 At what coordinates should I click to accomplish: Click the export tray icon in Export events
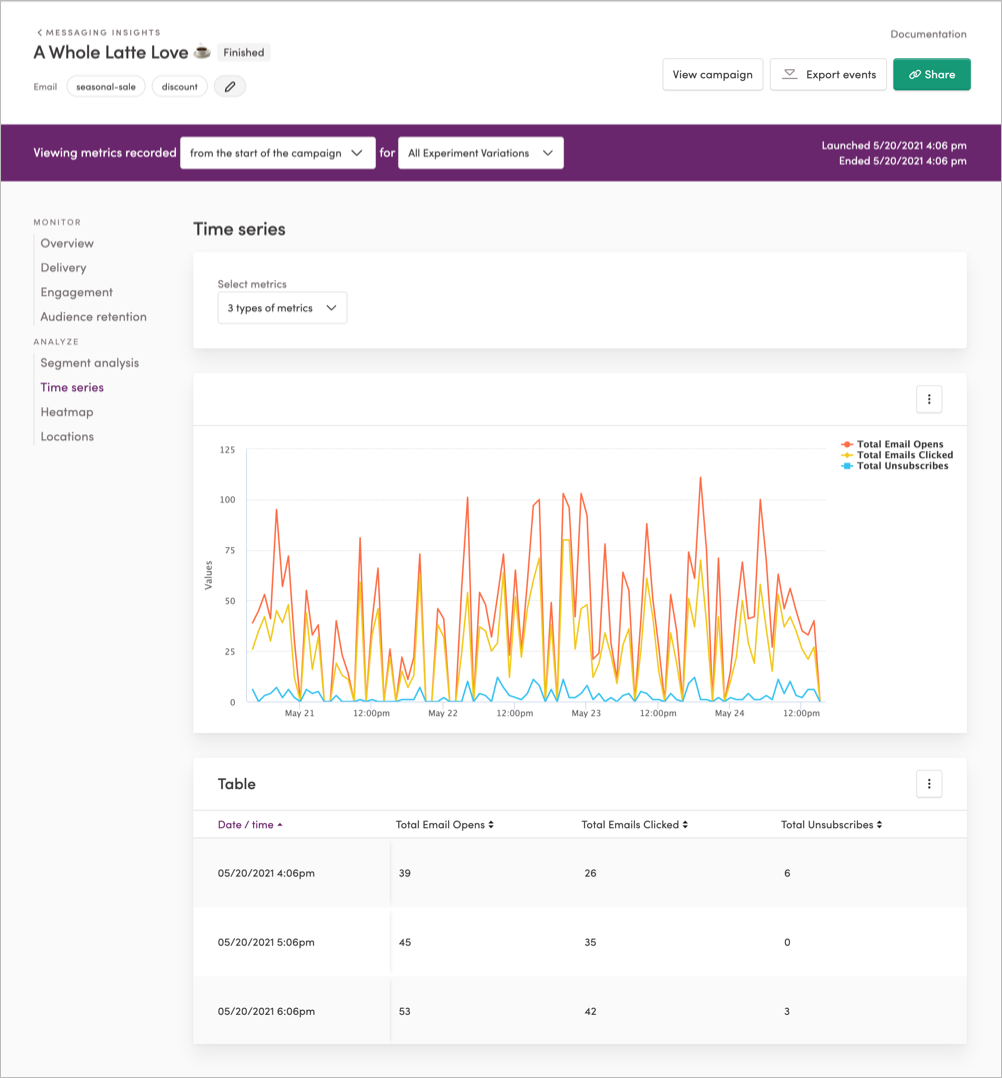coord(789,73)
